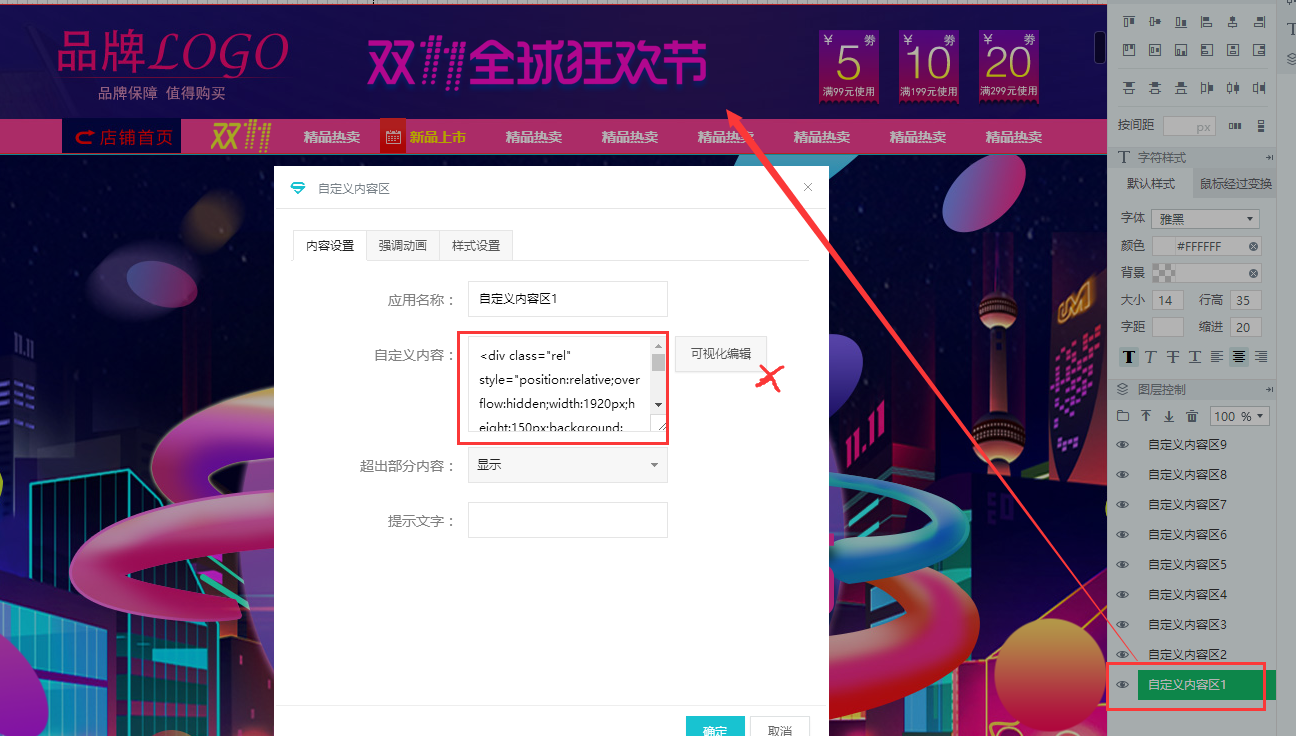Delete layer using trash icon
1296x736 pixels.
pyautogui.click(x=1192, y=416)
